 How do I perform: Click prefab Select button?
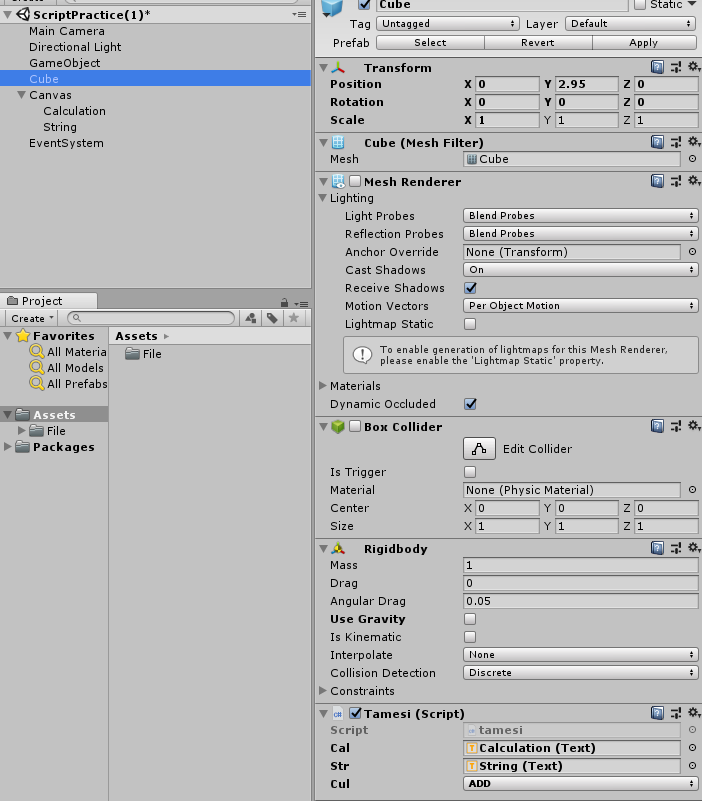pyautogui.click(x=430, y=42)
